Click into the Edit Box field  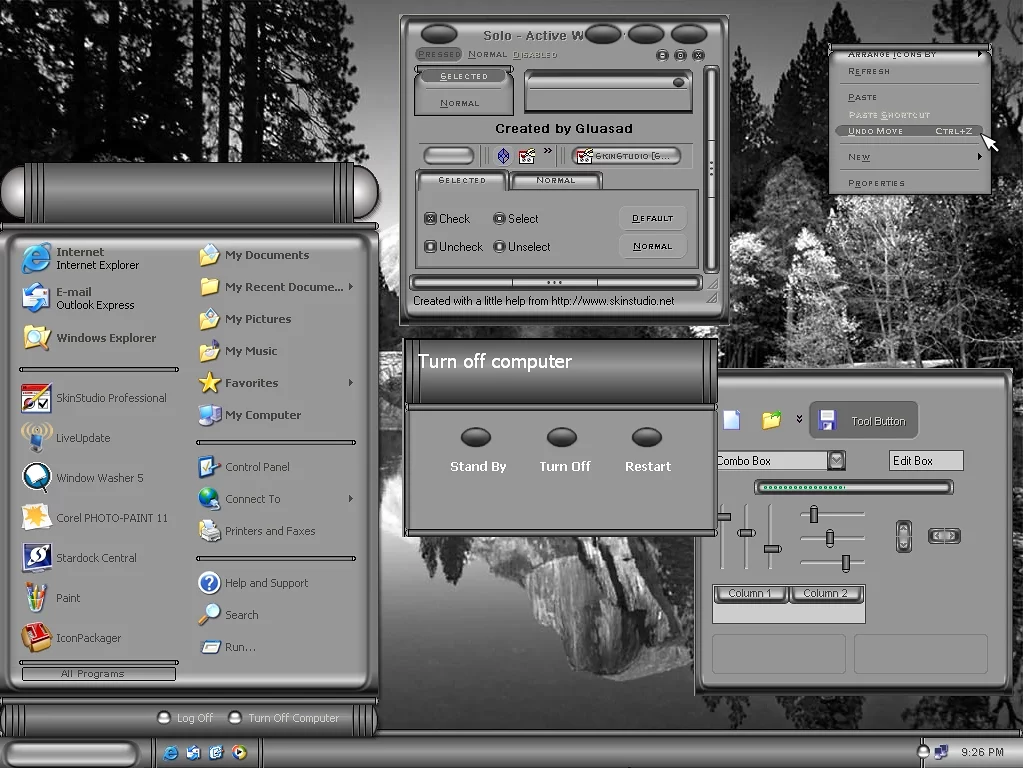pos(926,461)
